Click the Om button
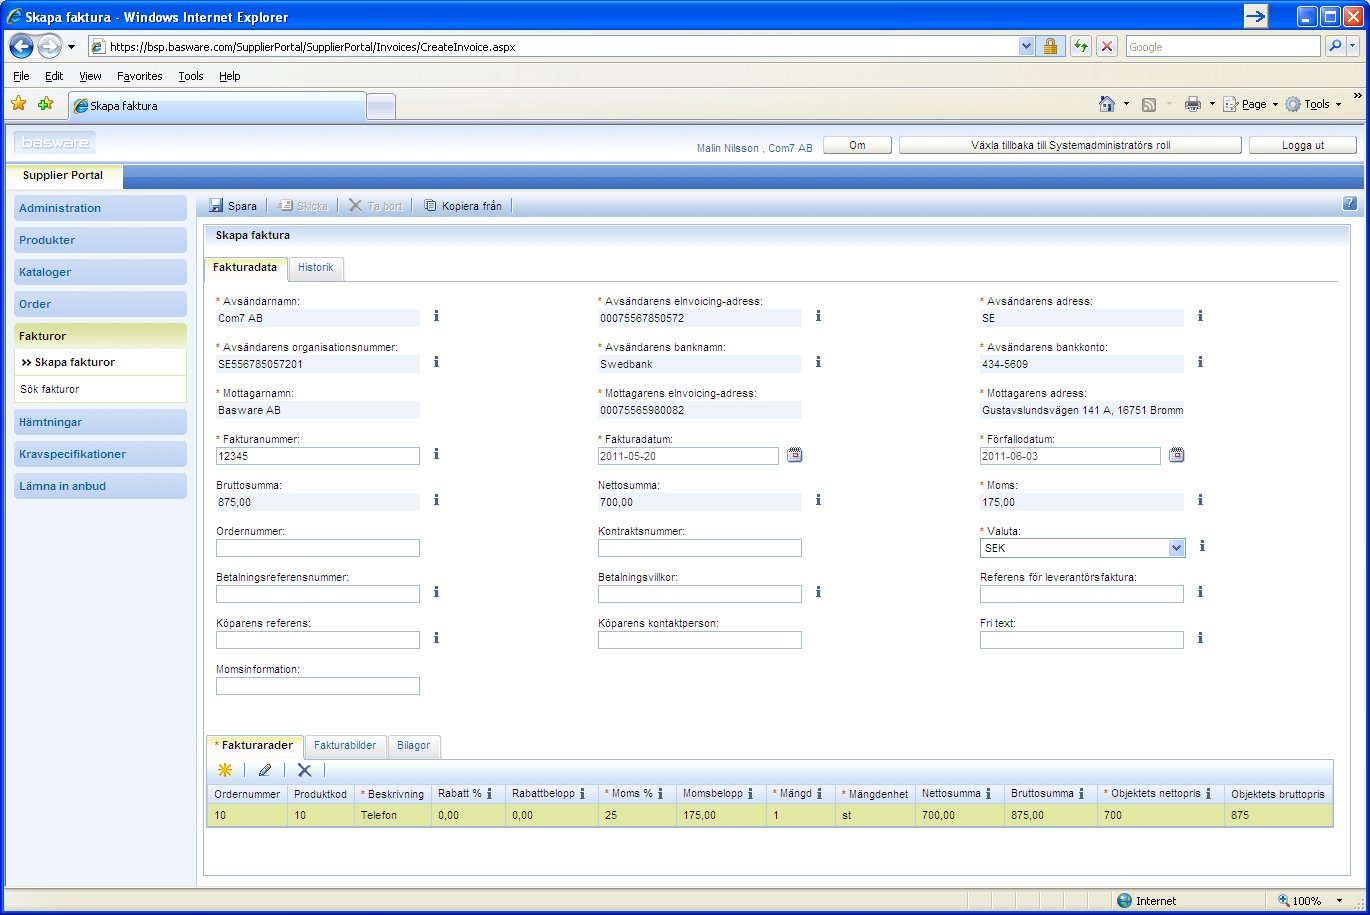The height and width of the screenshot is (915, 1370). coord(857,145)
